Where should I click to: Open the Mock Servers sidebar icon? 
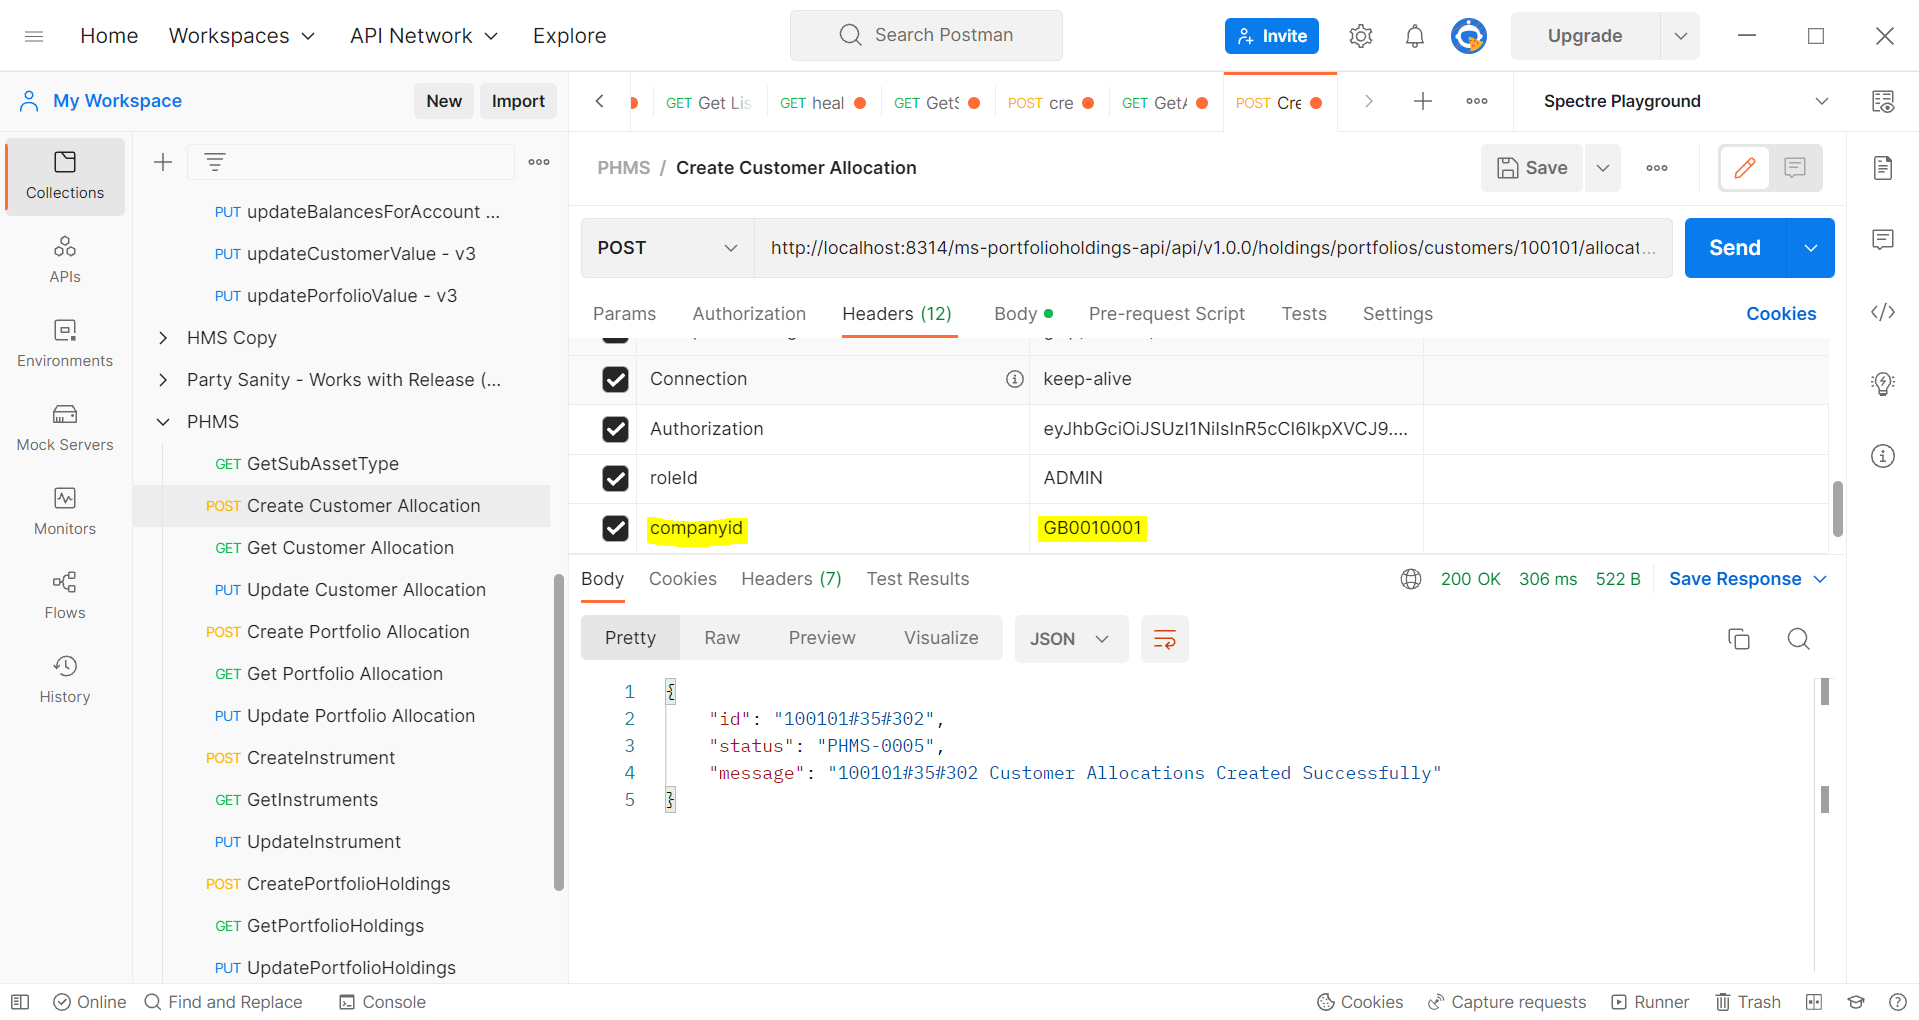pyautogui.click(x=65, y=427)
